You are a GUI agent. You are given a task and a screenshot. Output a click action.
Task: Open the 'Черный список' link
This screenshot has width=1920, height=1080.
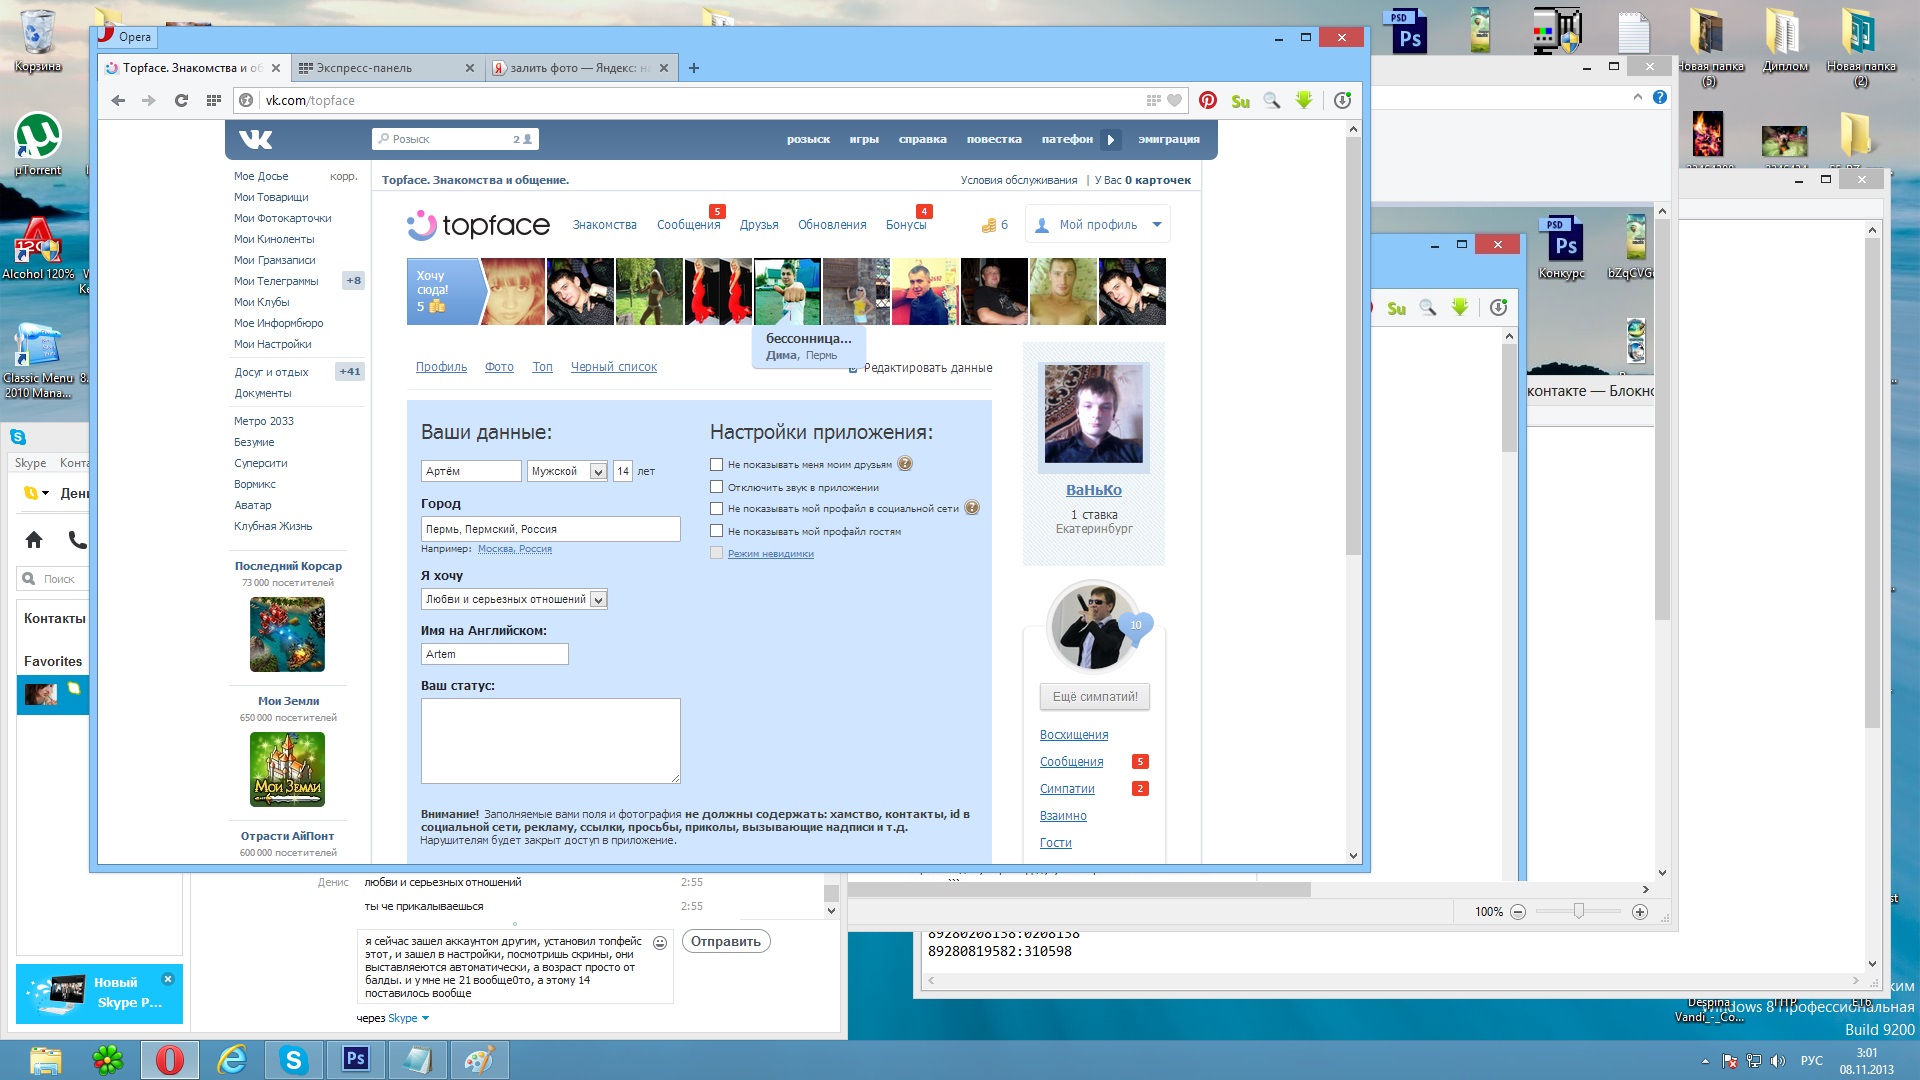click(613, 367)
